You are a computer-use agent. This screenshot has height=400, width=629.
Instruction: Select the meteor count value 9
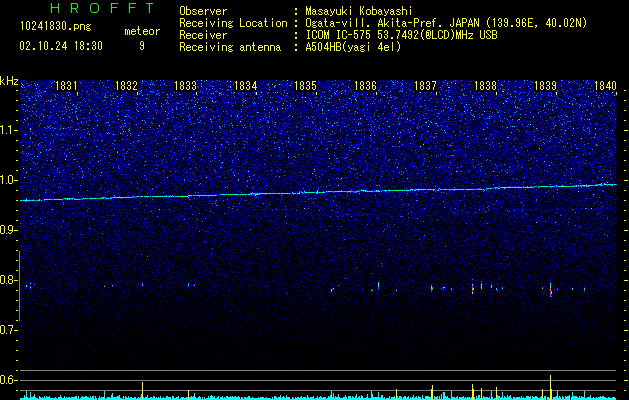(x=142, y=46)
